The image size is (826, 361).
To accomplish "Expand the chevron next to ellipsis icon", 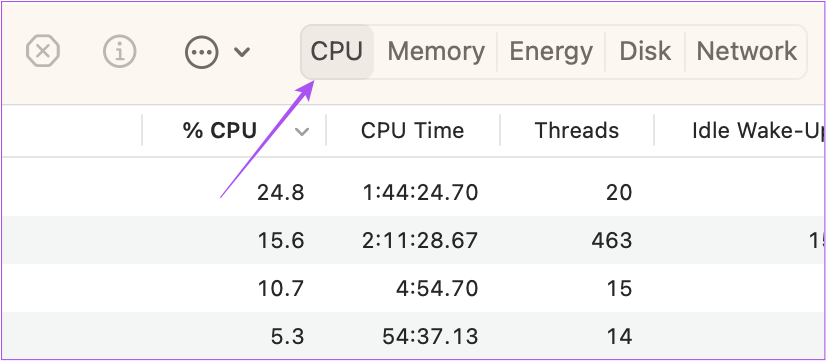I will [242, 52].
